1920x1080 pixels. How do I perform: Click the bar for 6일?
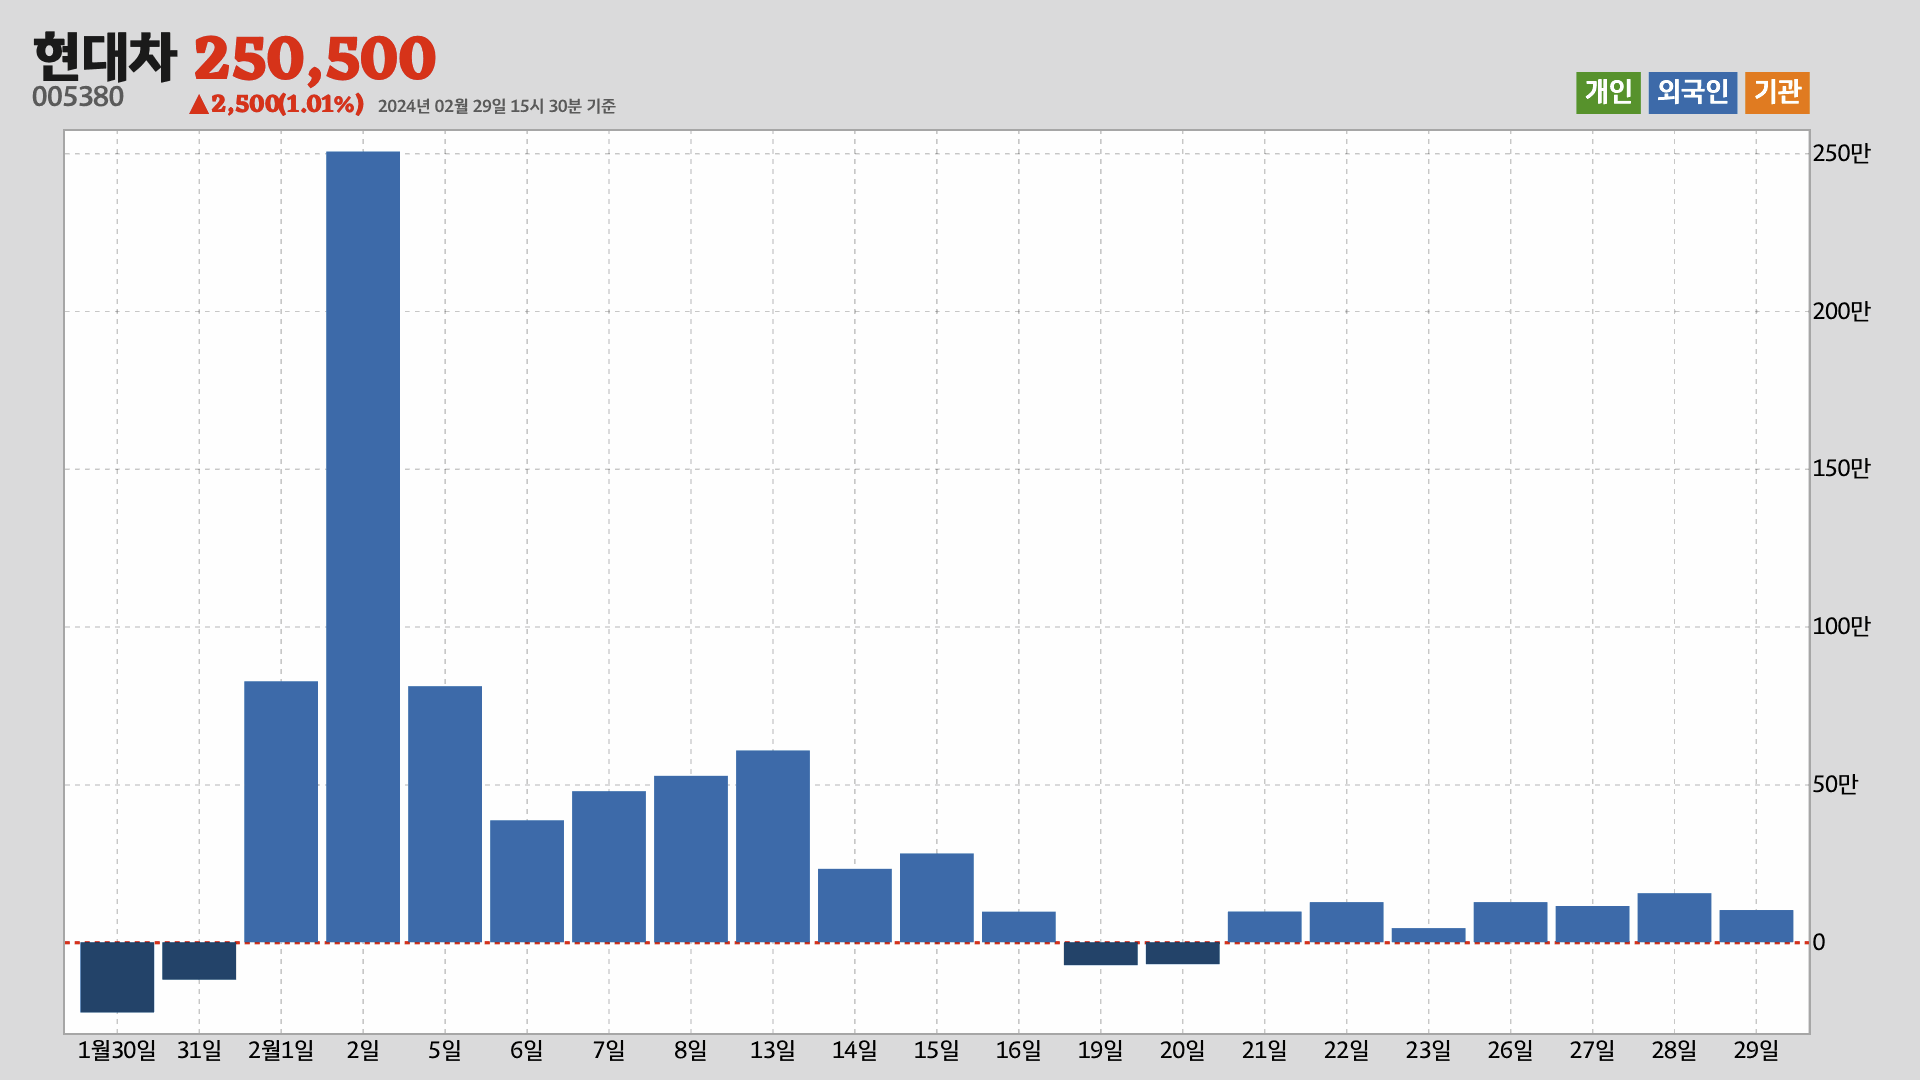(527, 881)
